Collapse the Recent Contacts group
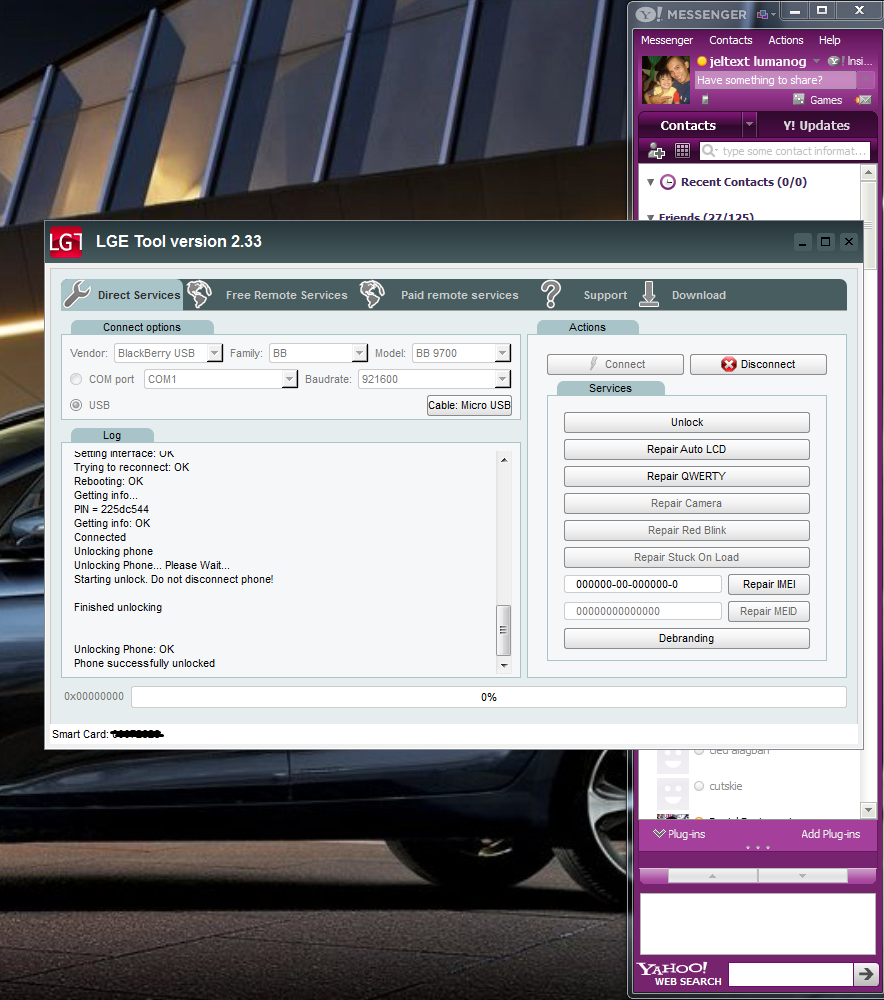This screenshot has height=1000, width=884. tap(651, 182)
